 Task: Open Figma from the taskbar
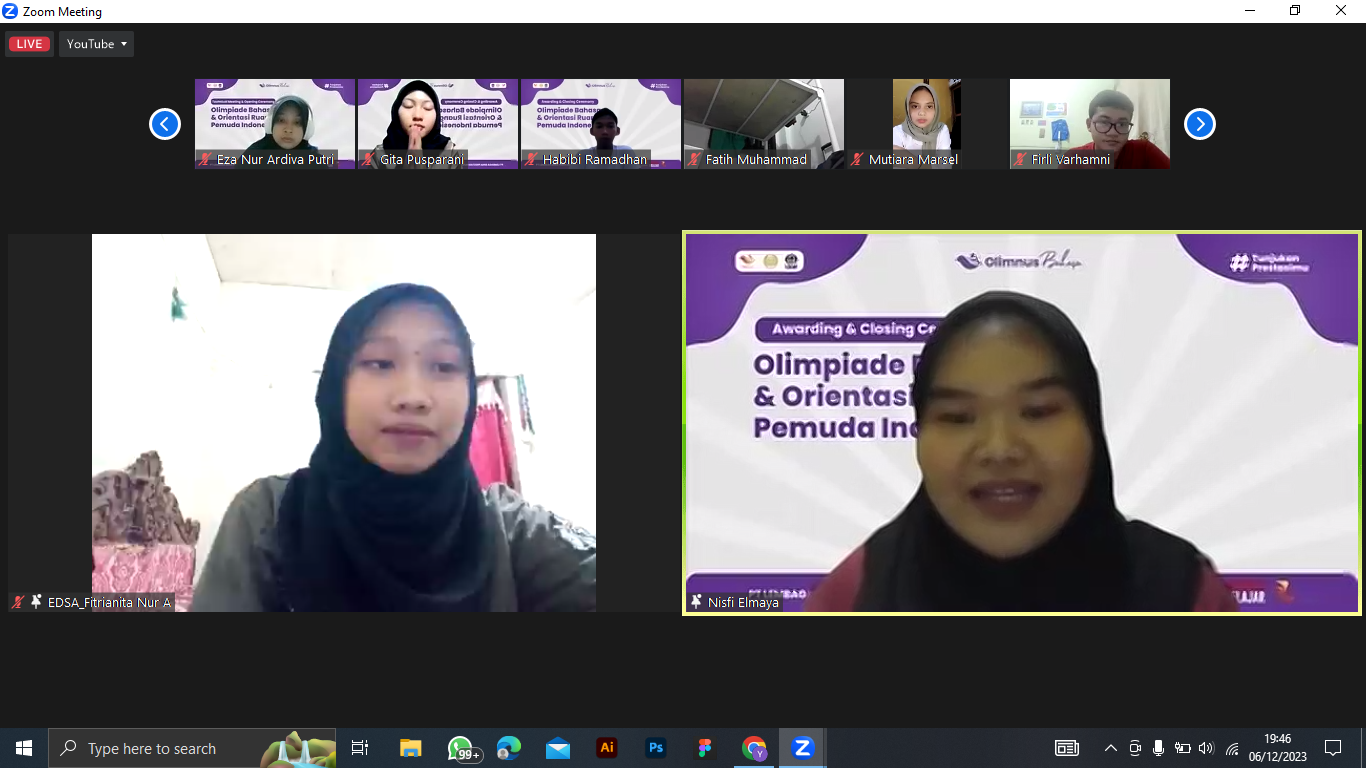pyautogui.click(x=705, y=748)
